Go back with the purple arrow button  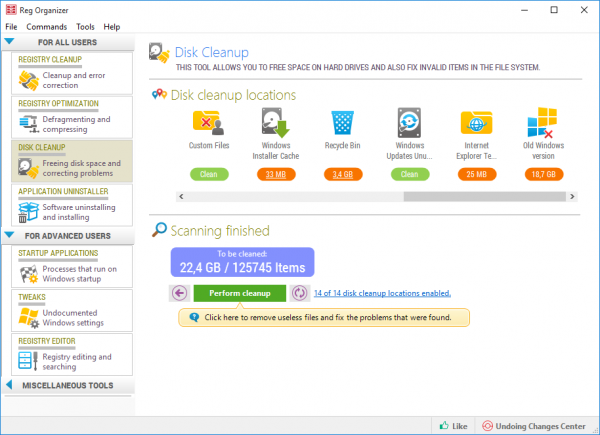pyautogui.click(x=179, y=293)
